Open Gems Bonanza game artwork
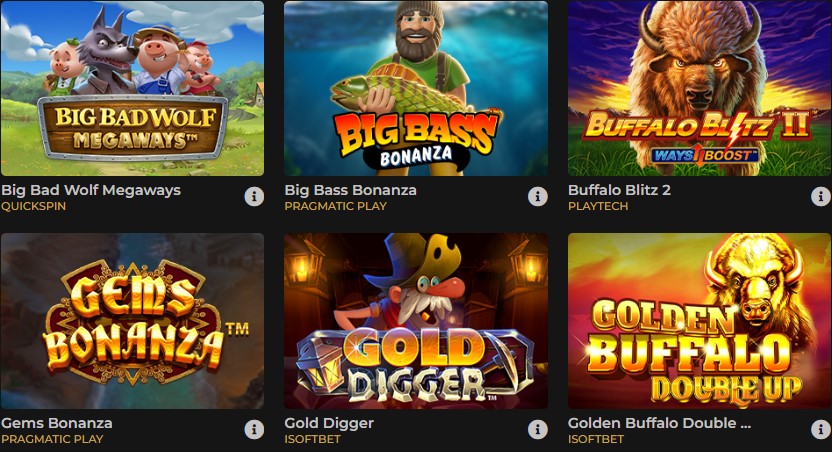Screen dimensions: 832x452 132,321
